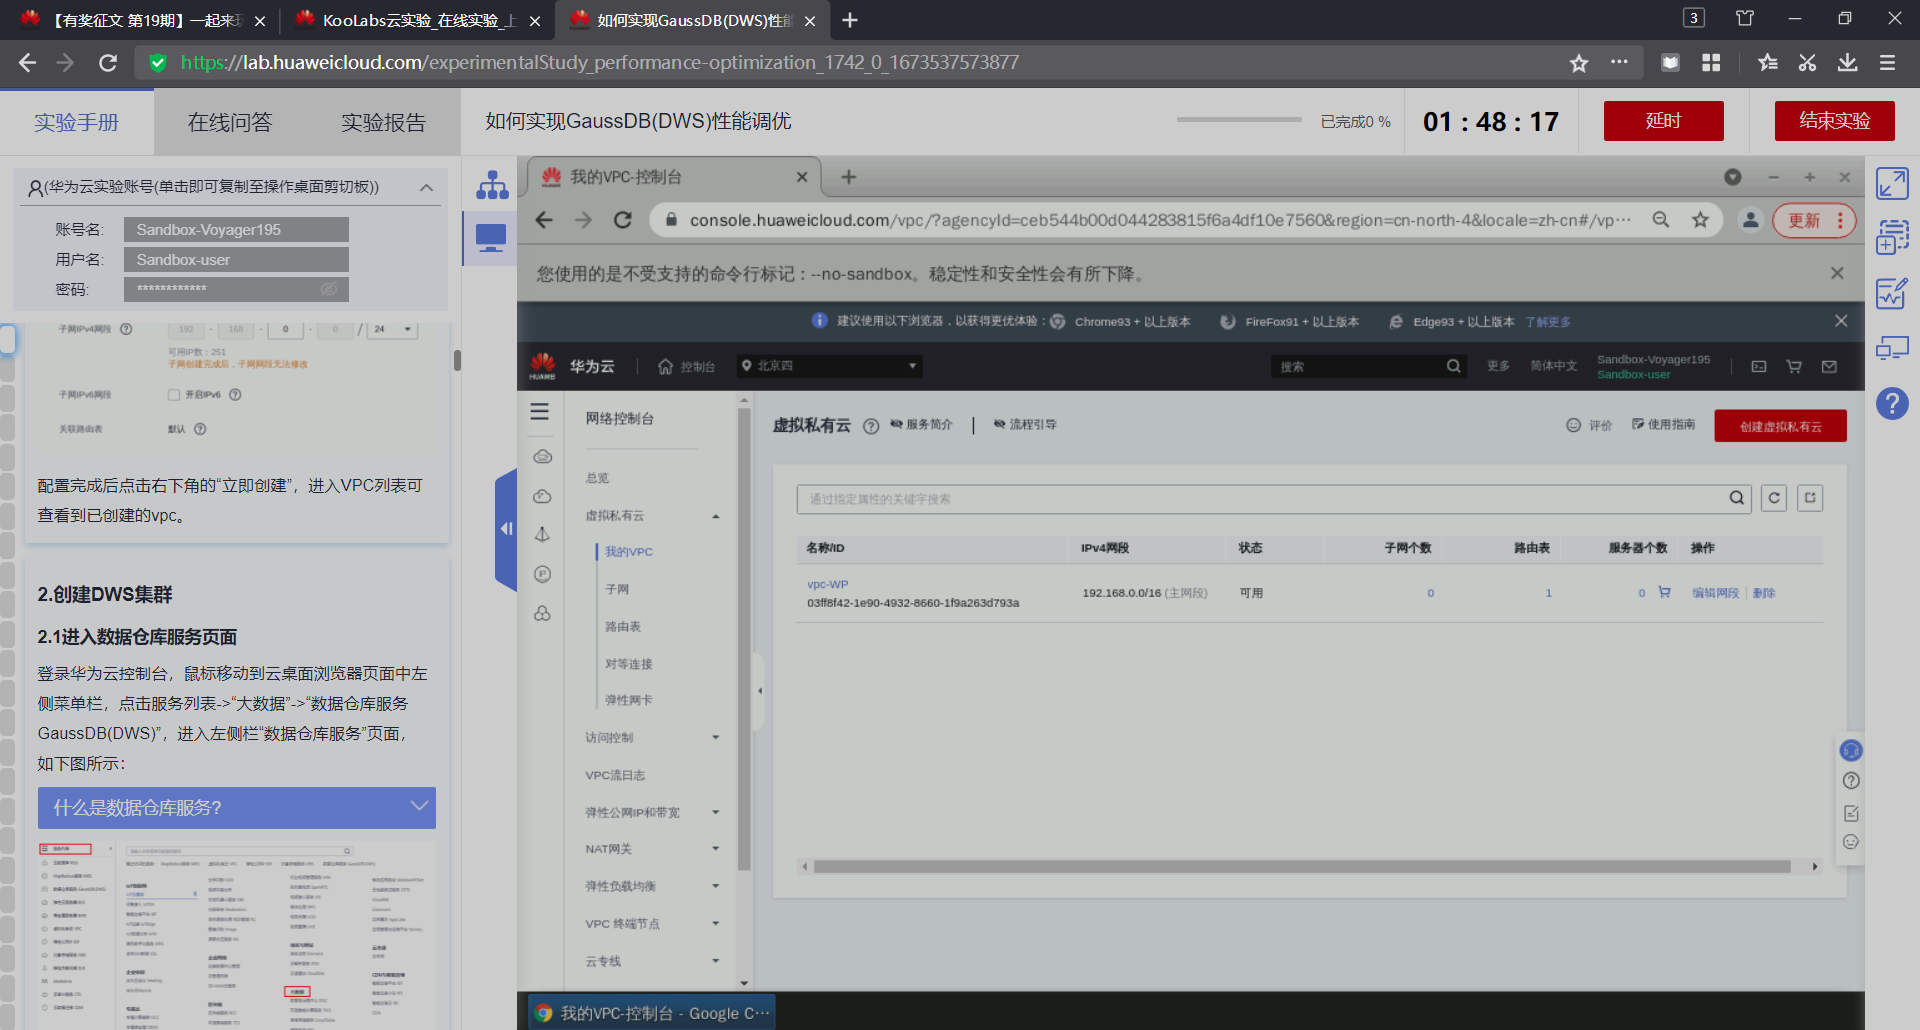This screenshot has height=1030, width=1920.
Task: Click the fullscreen expand icon on right toolbar
Action: pyautogui.click(x=1892, y=184)
